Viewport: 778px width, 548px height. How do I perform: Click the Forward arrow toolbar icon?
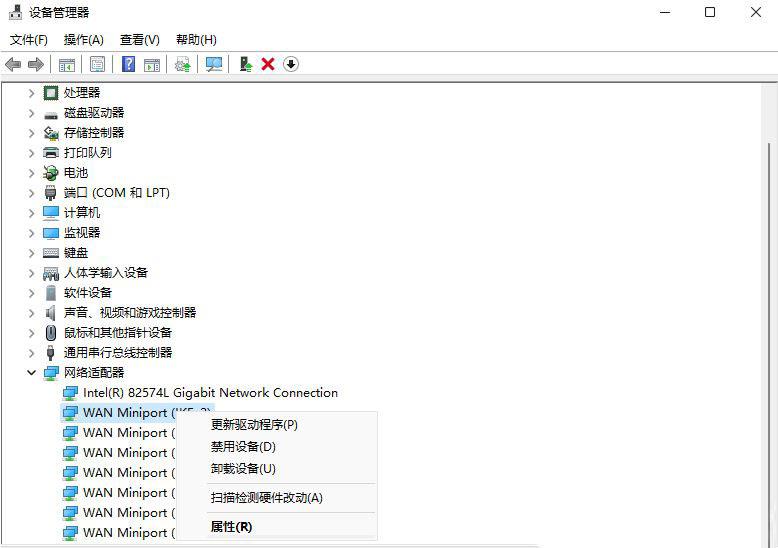point(36,64)
